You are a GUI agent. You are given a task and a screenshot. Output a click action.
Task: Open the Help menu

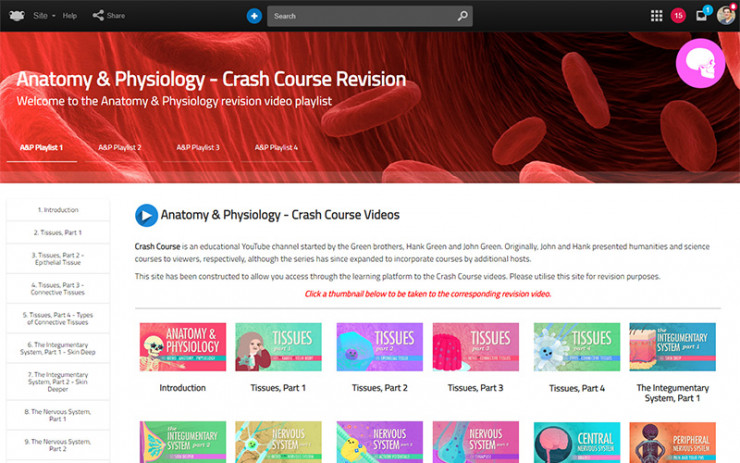pyautogui.click(x=70, y=16)
